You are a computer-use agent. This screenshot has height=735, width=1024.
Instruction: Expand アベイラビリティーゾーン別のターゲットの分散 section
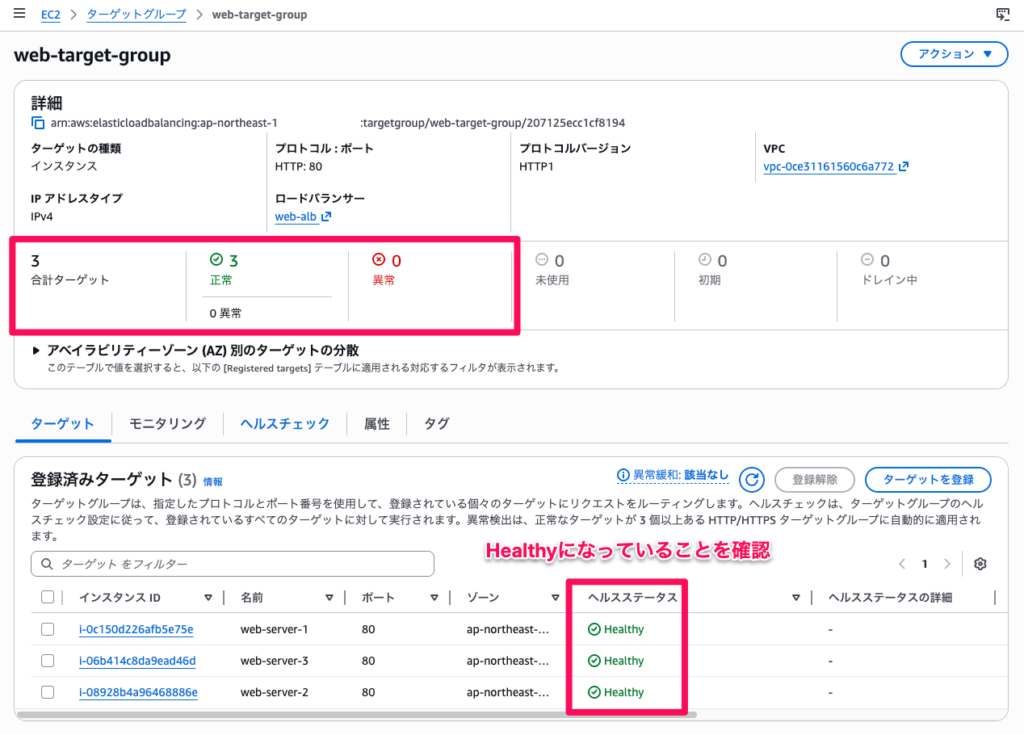pyautogui.click(x=37, y=350)
